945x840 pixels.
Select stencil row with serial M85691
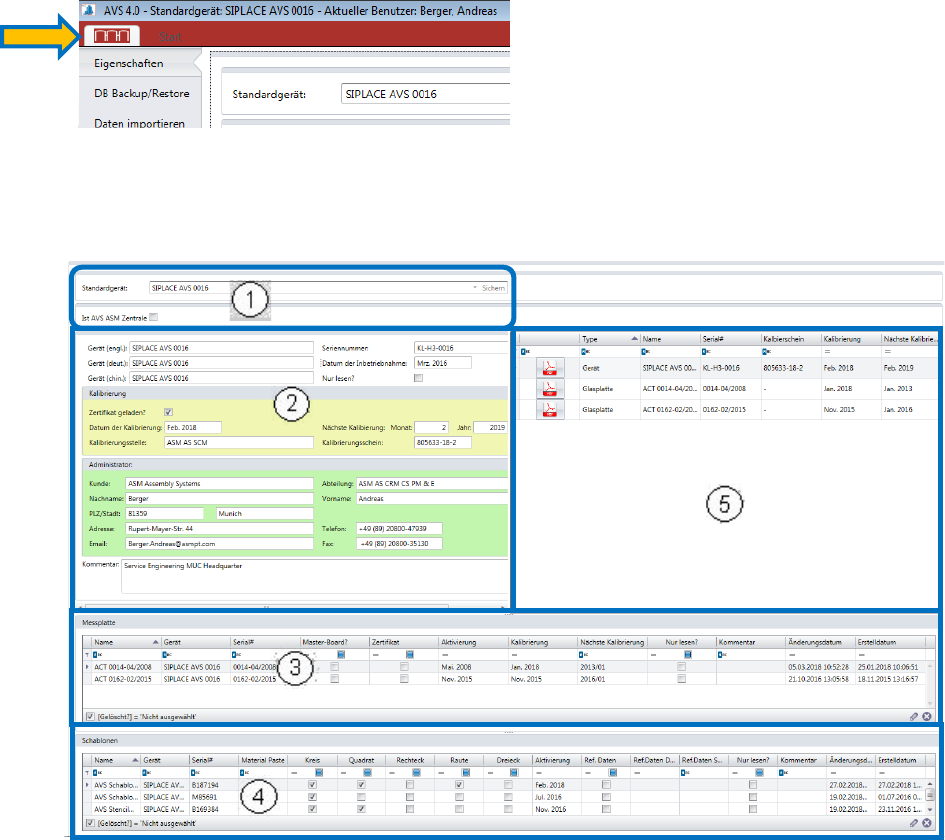click(506, 797)
